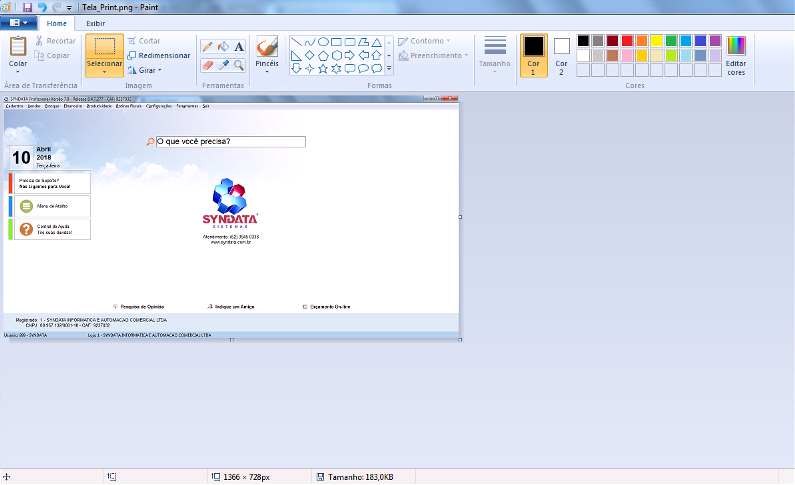Select the Pentagon shape
795x485 pixels.
(x=323, y=55)
